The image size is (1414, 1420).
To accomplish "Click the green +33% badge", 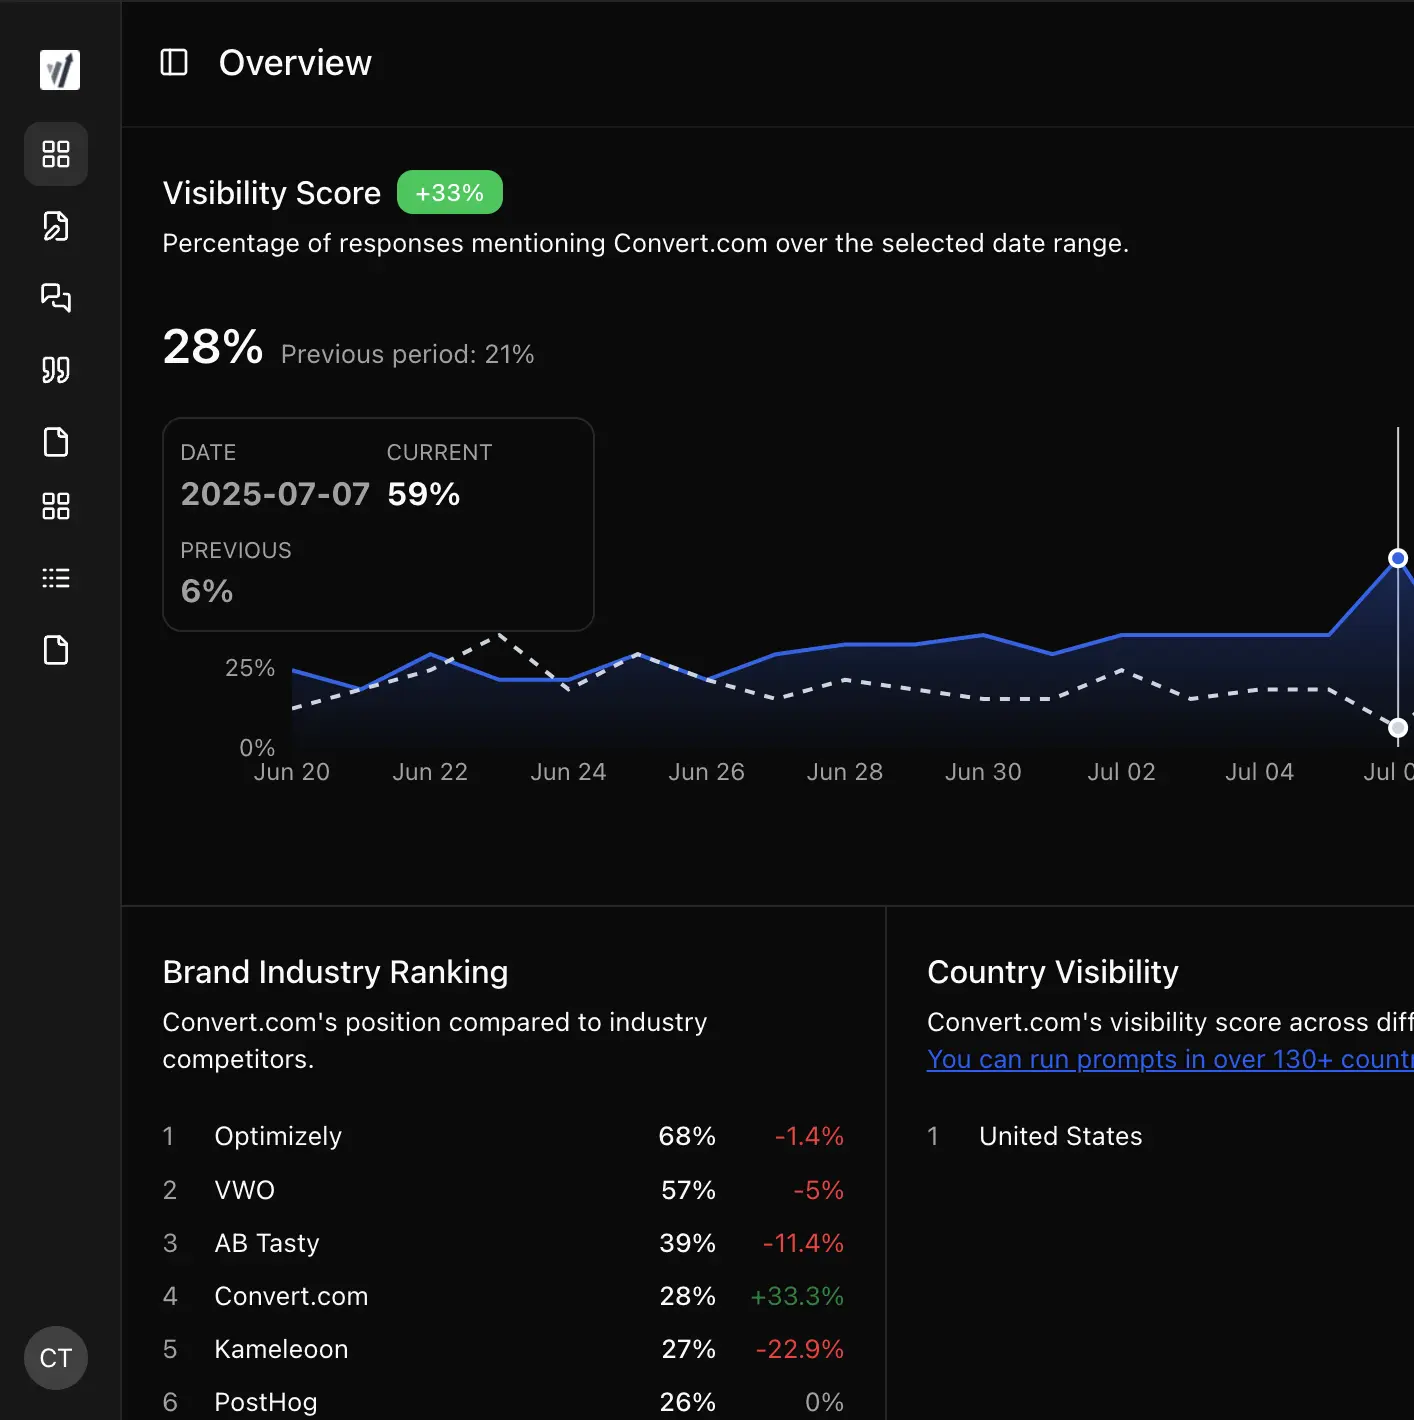I will pos(449,193).
